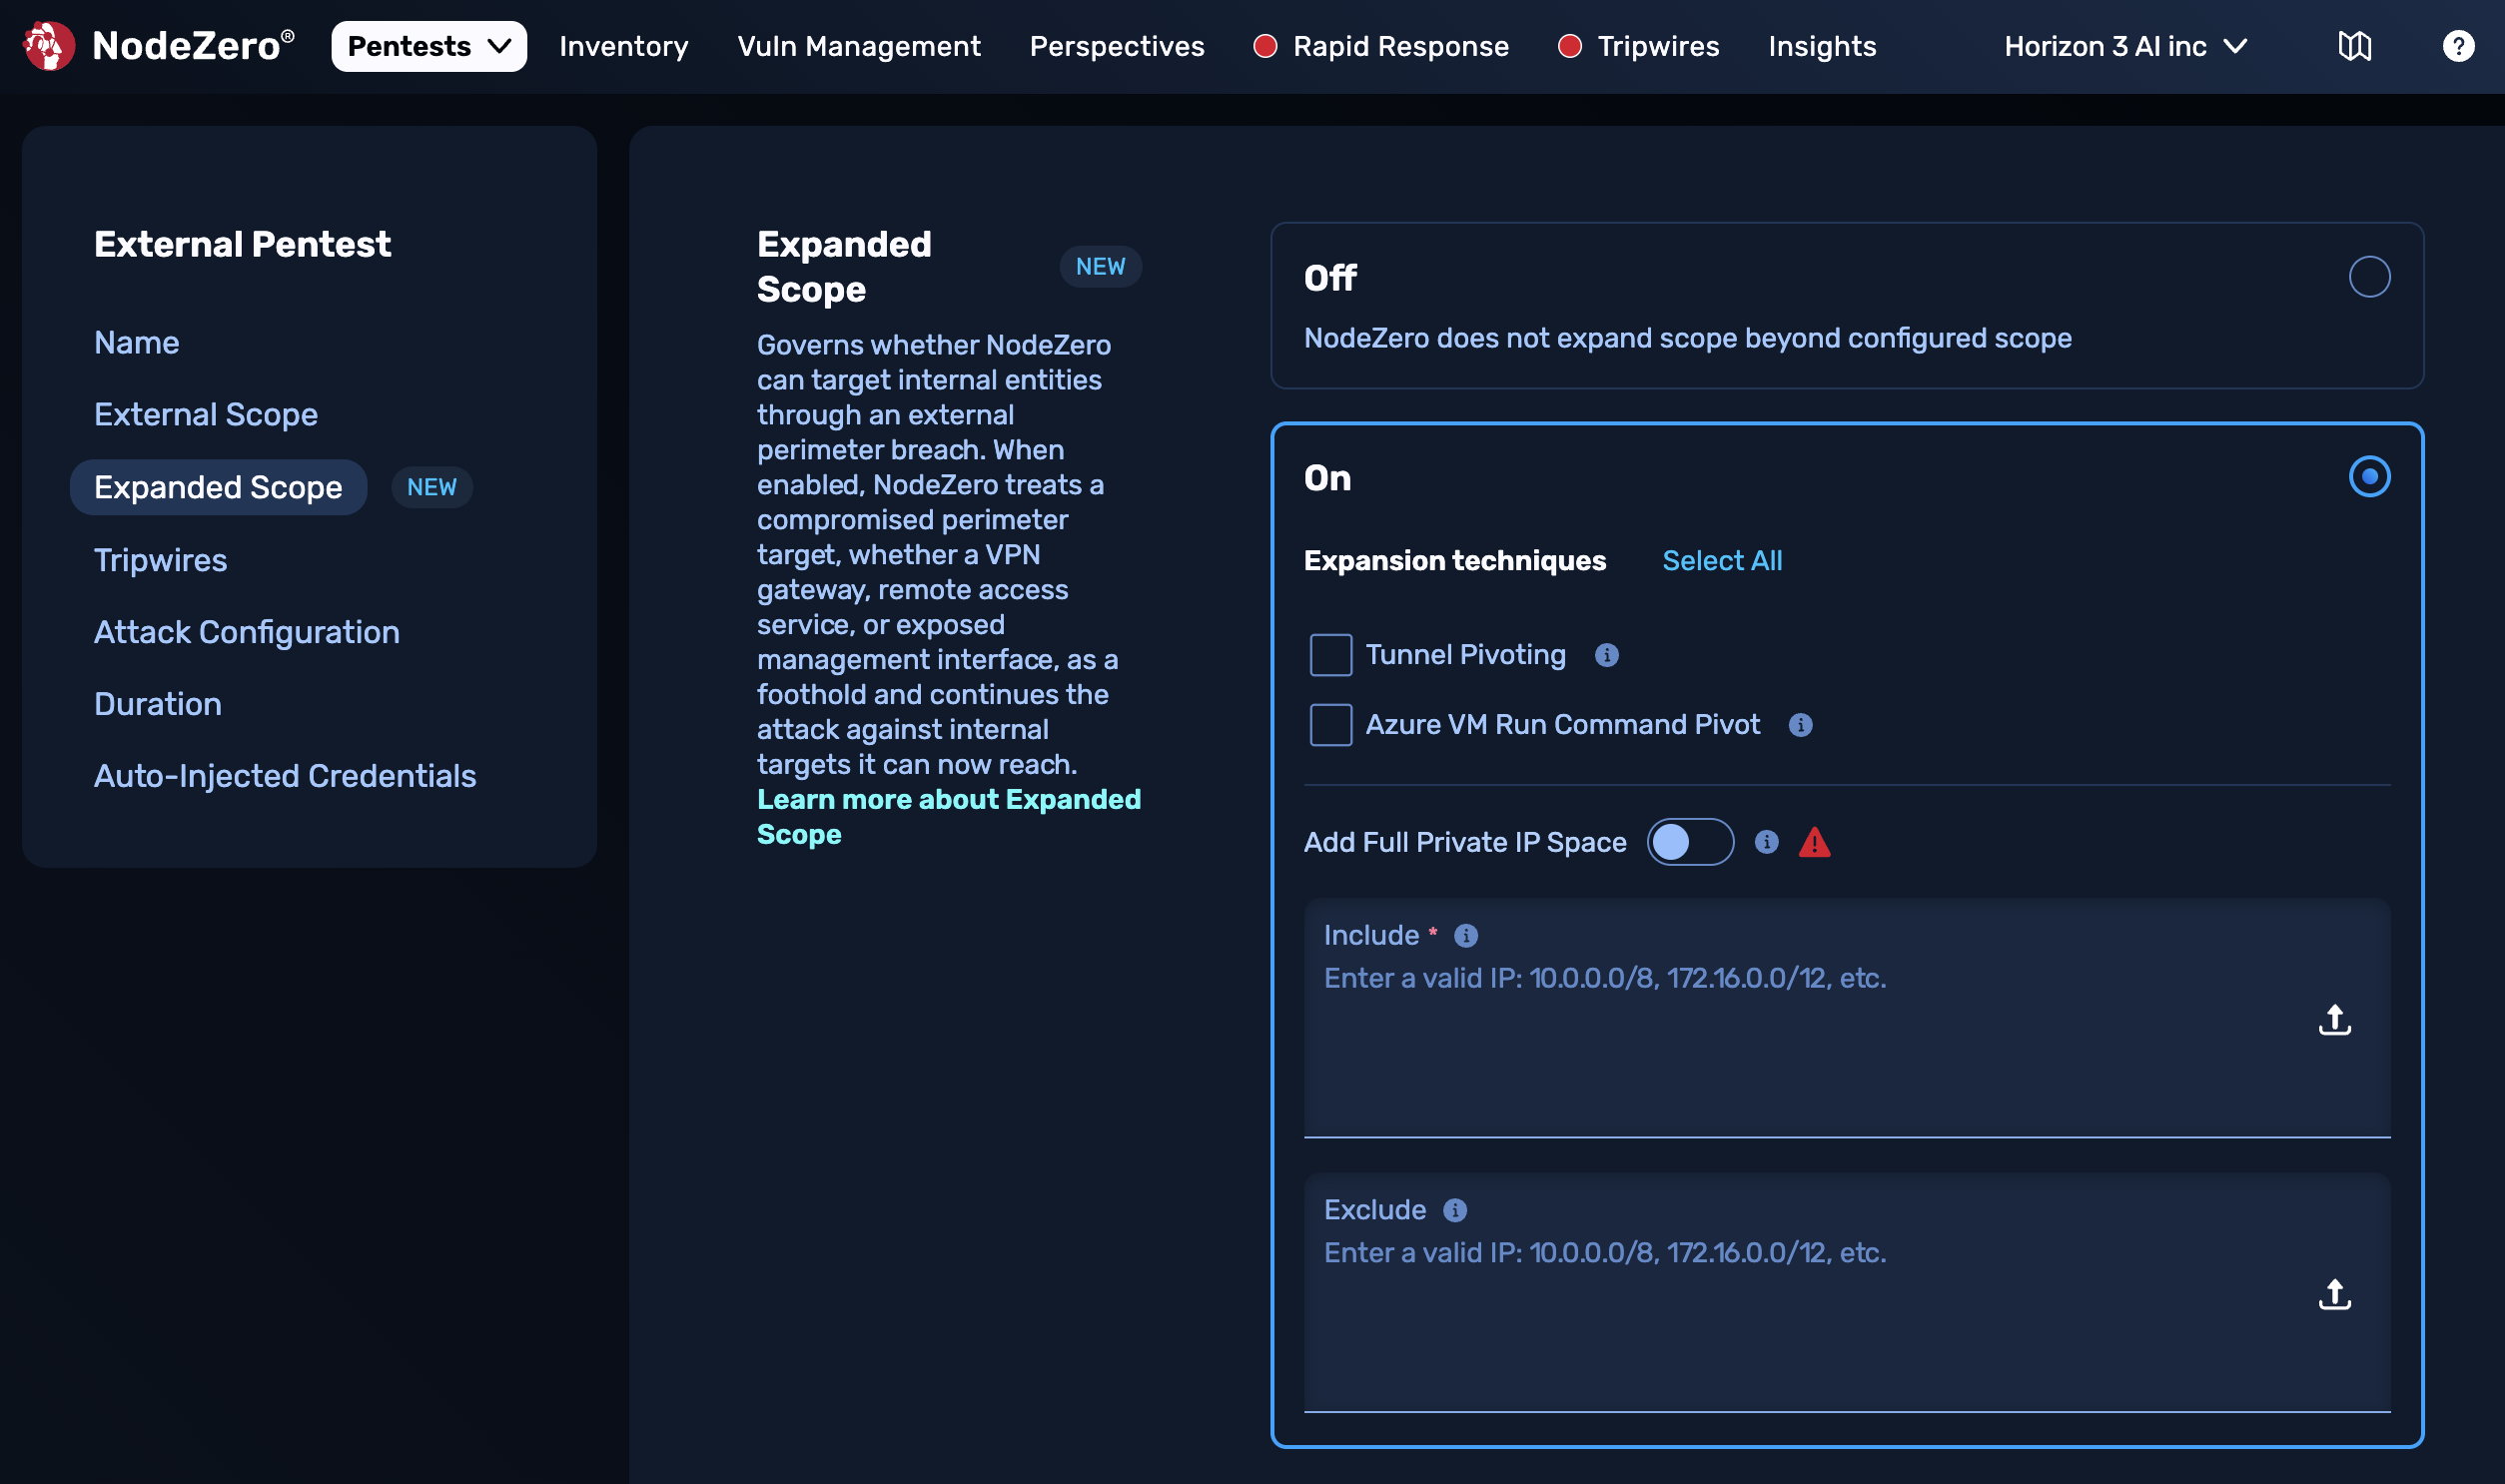Go to External Scope section in sidebar
Image resolution: width=2505 pixels, height=1484 pixels.
206,415
